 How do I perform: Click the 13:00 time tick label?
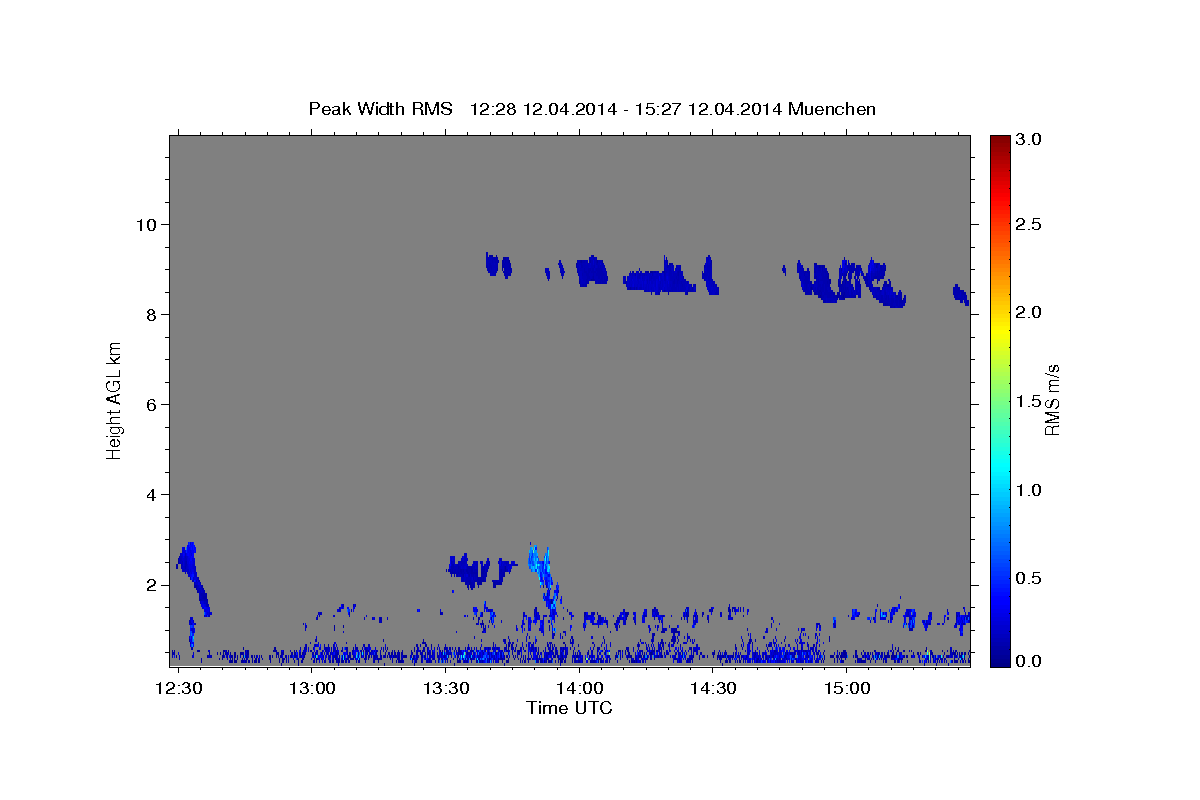tap(313, 688)
